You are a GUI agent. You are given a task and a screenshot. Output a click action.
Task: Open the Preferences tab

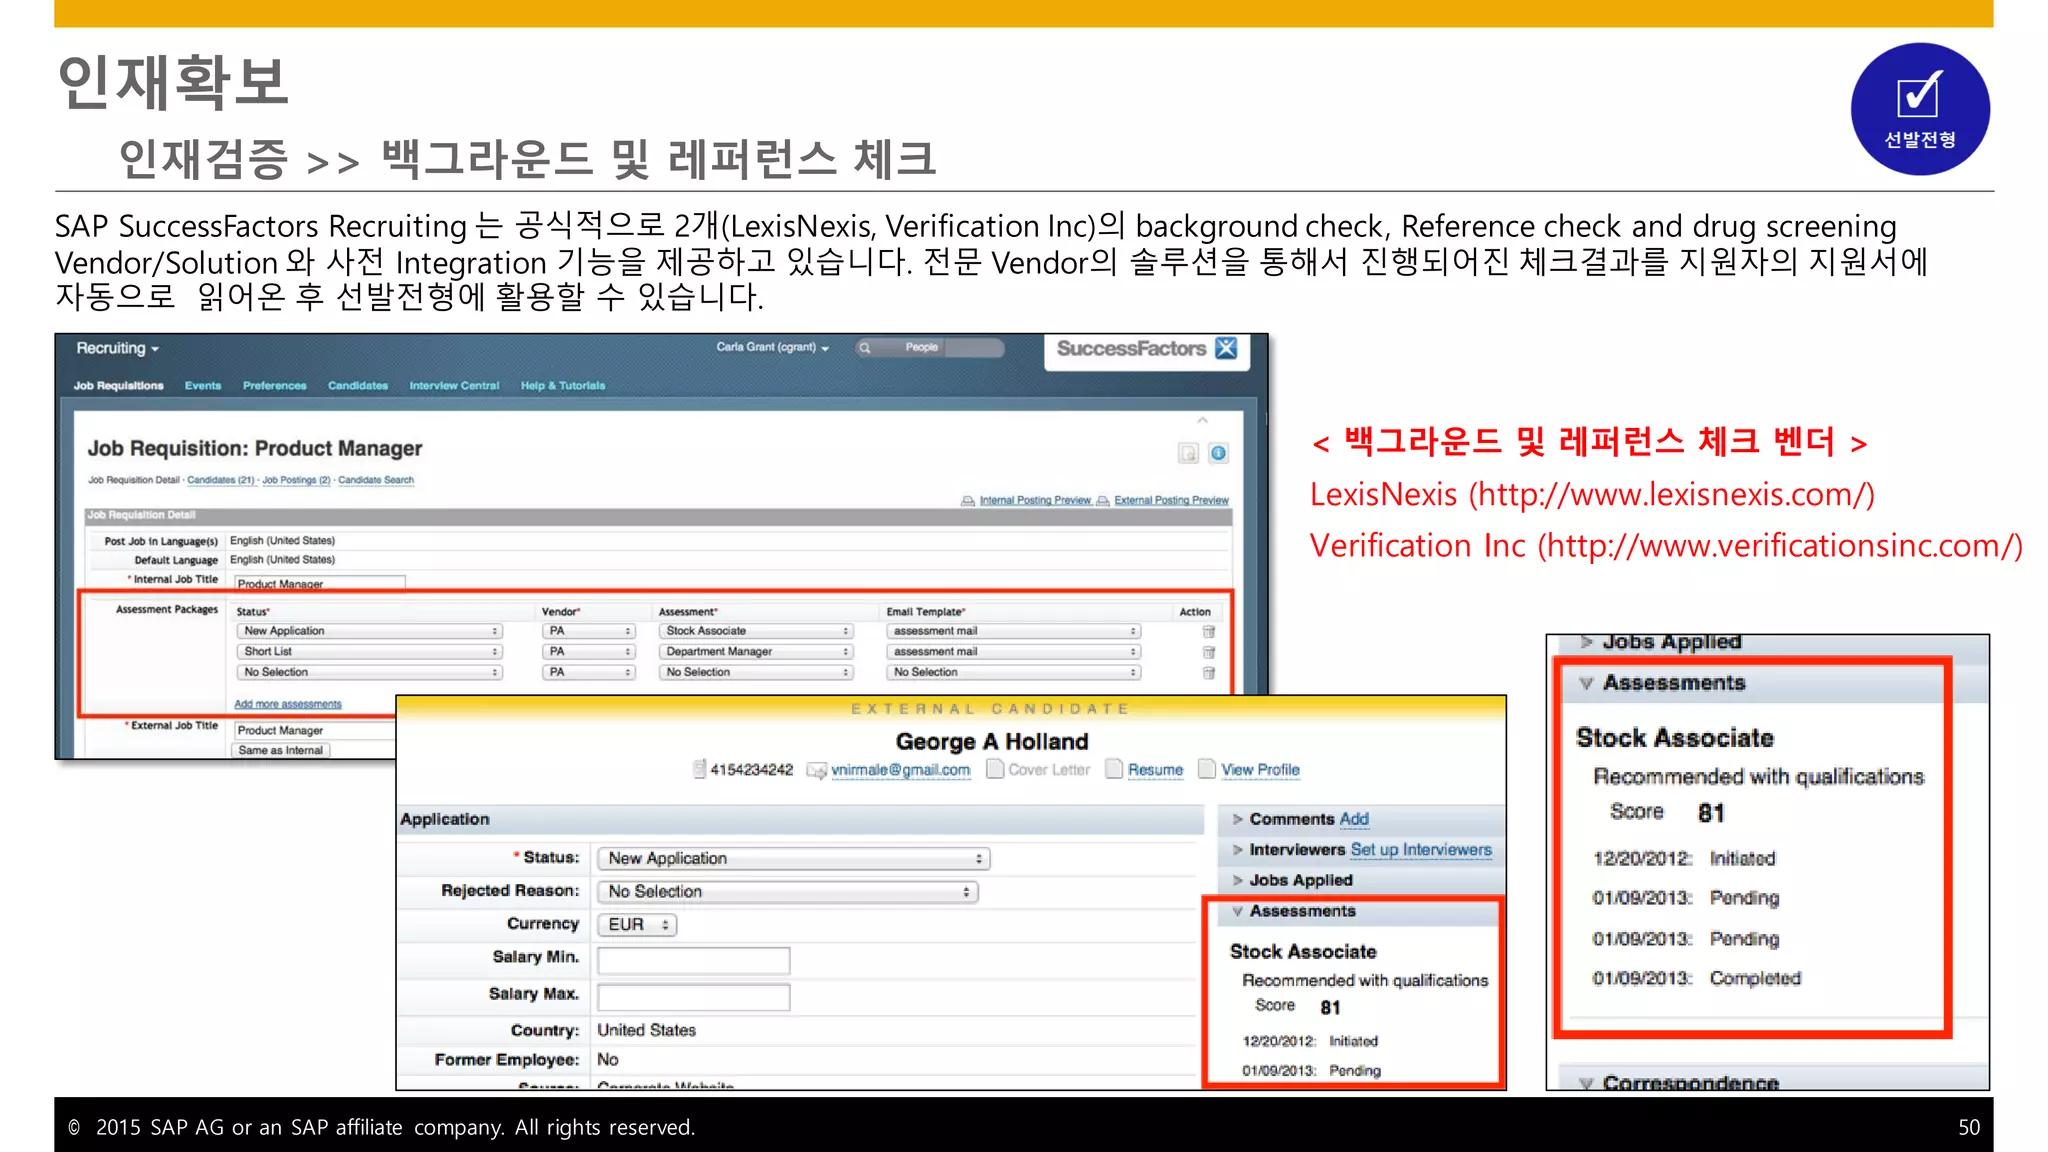(x=275, y=386)
